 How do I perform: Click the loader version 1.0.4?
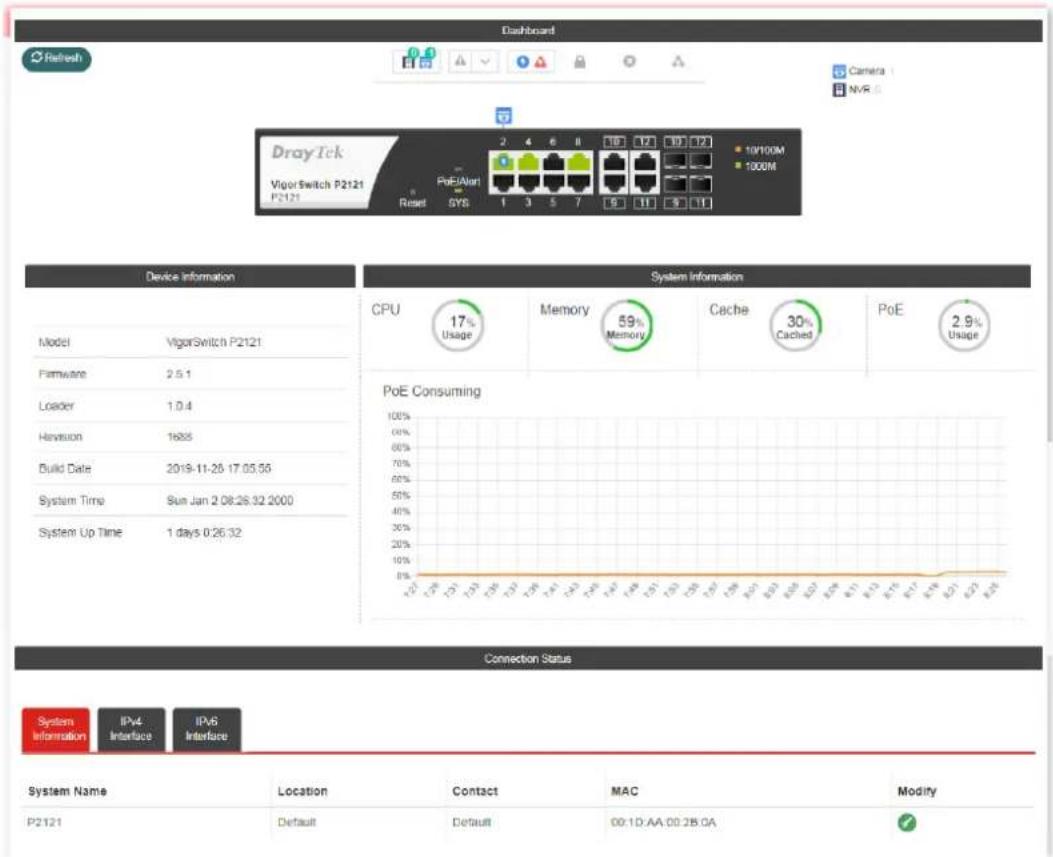(x=179, y=406)
